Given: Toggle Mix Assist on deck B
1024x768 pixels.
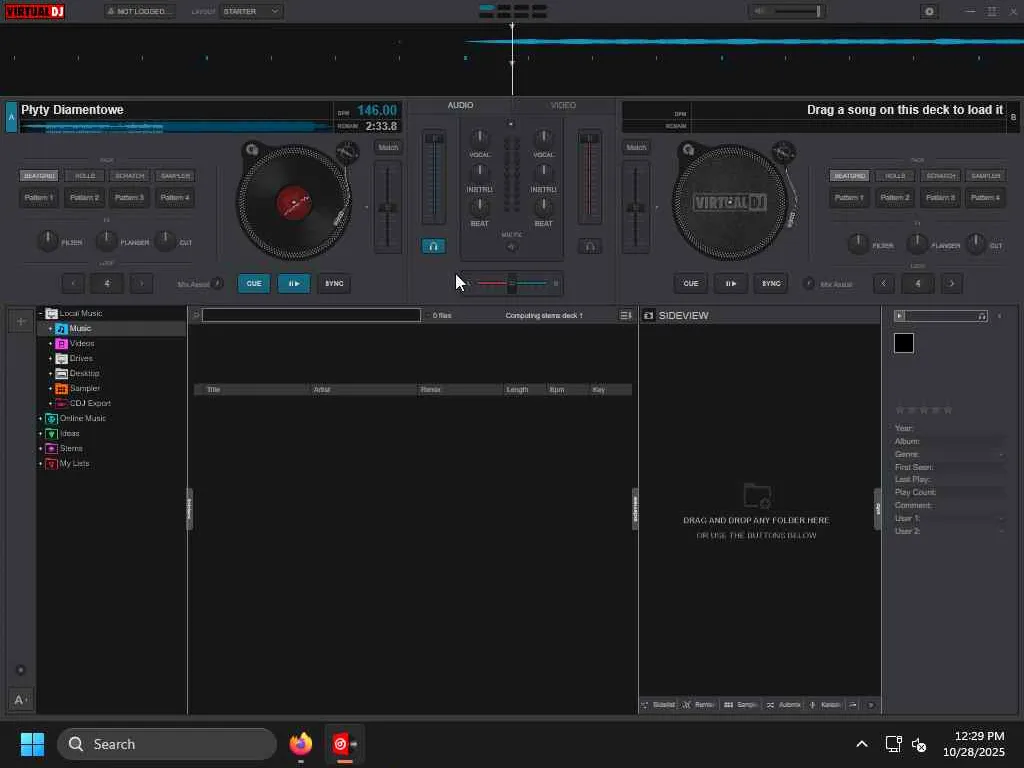Looking at the screenshot, I should (808, 283).
